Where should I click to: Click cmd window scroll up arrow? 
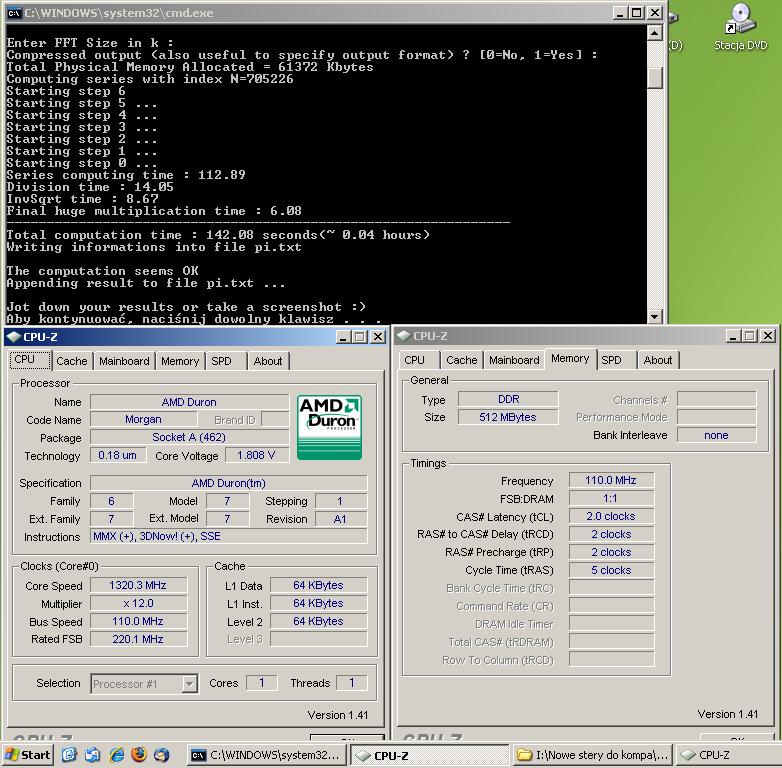tap(654, 33)
